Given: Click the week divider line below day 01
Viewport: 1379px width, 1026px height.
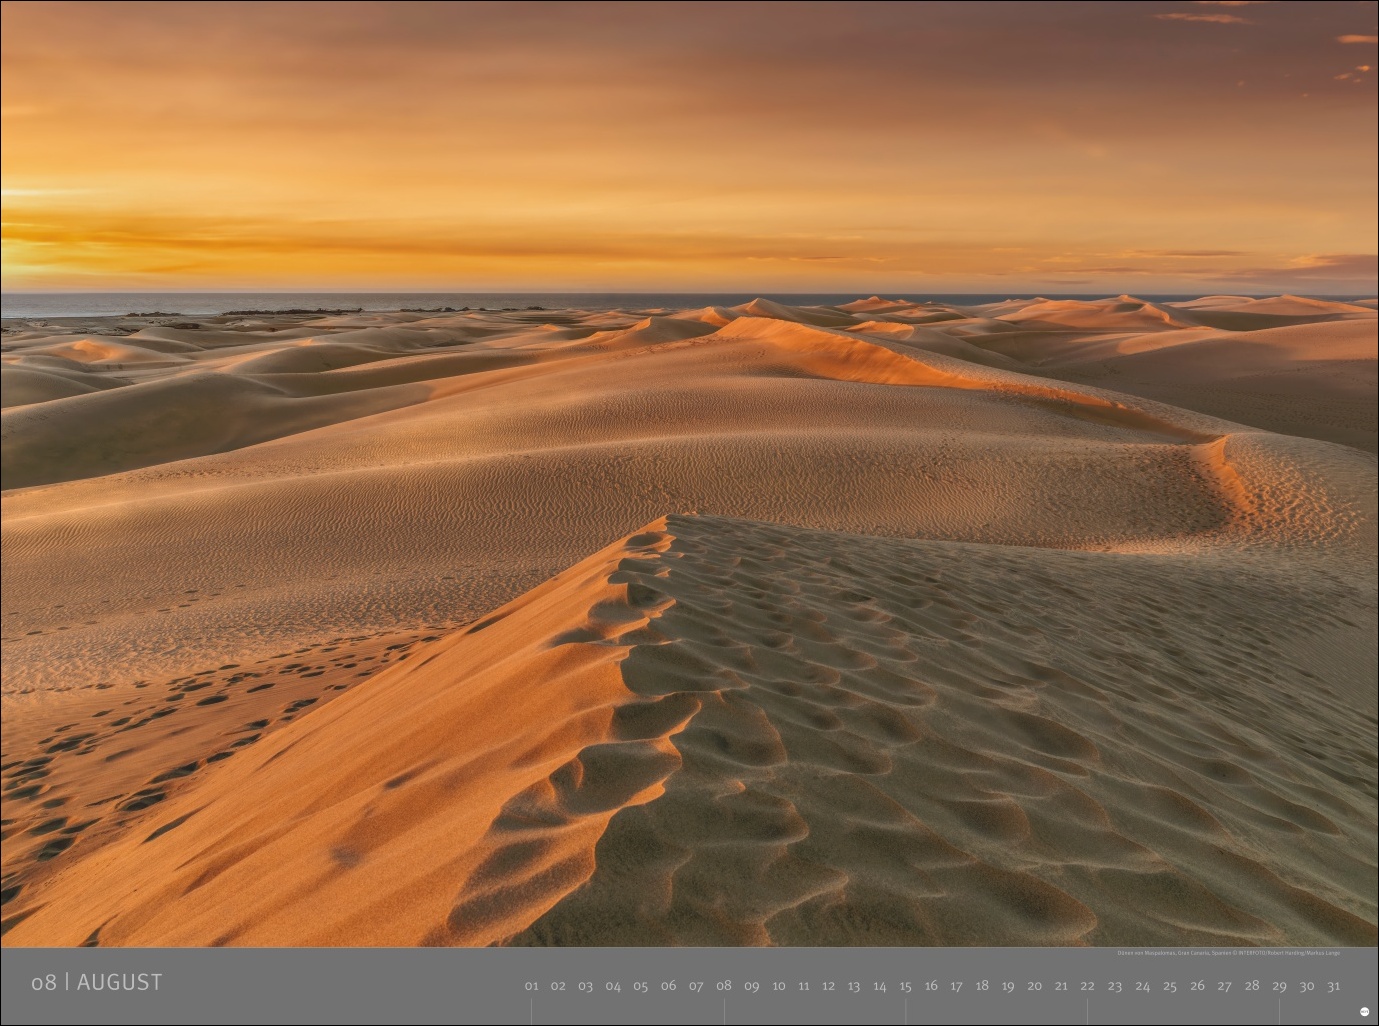Looking at the screenshot, I should 531,1011.
